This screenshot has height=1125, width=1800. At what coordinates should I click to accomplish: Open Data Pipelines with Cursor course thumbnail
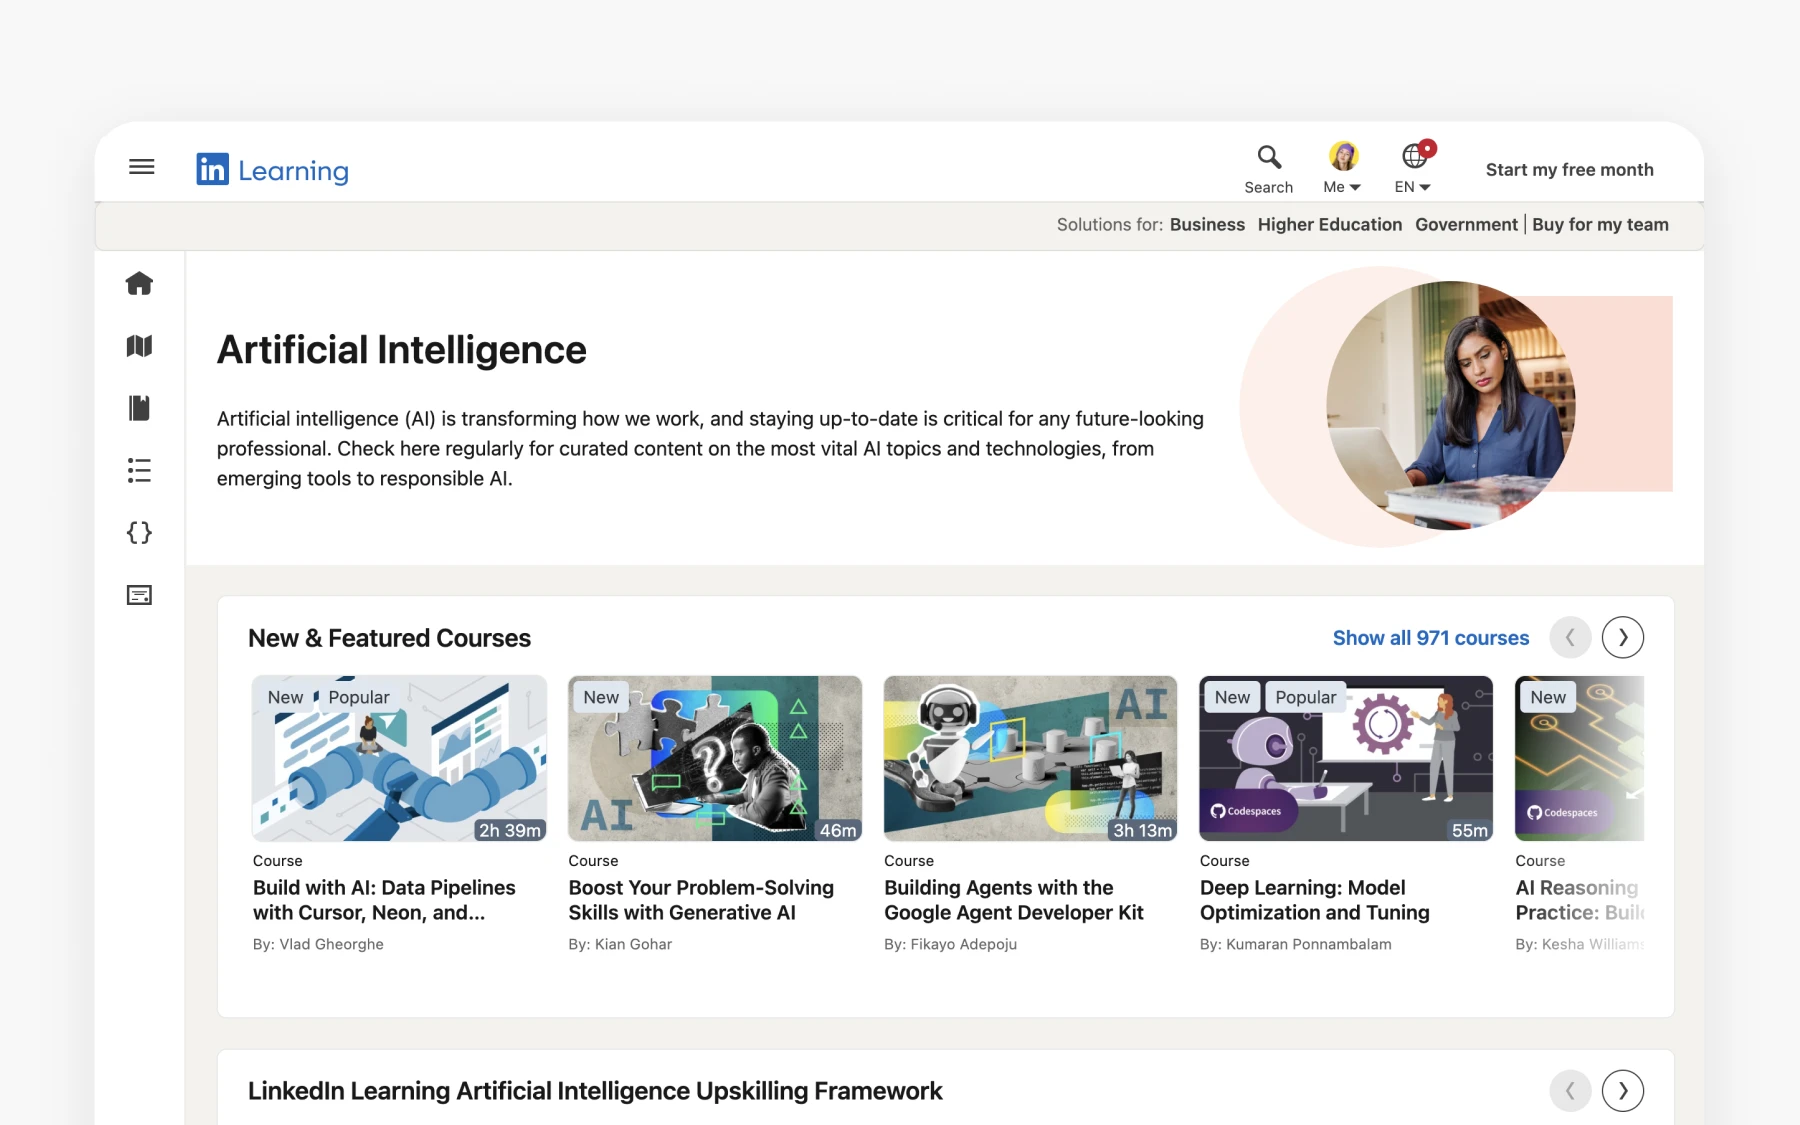coord(399,758)
